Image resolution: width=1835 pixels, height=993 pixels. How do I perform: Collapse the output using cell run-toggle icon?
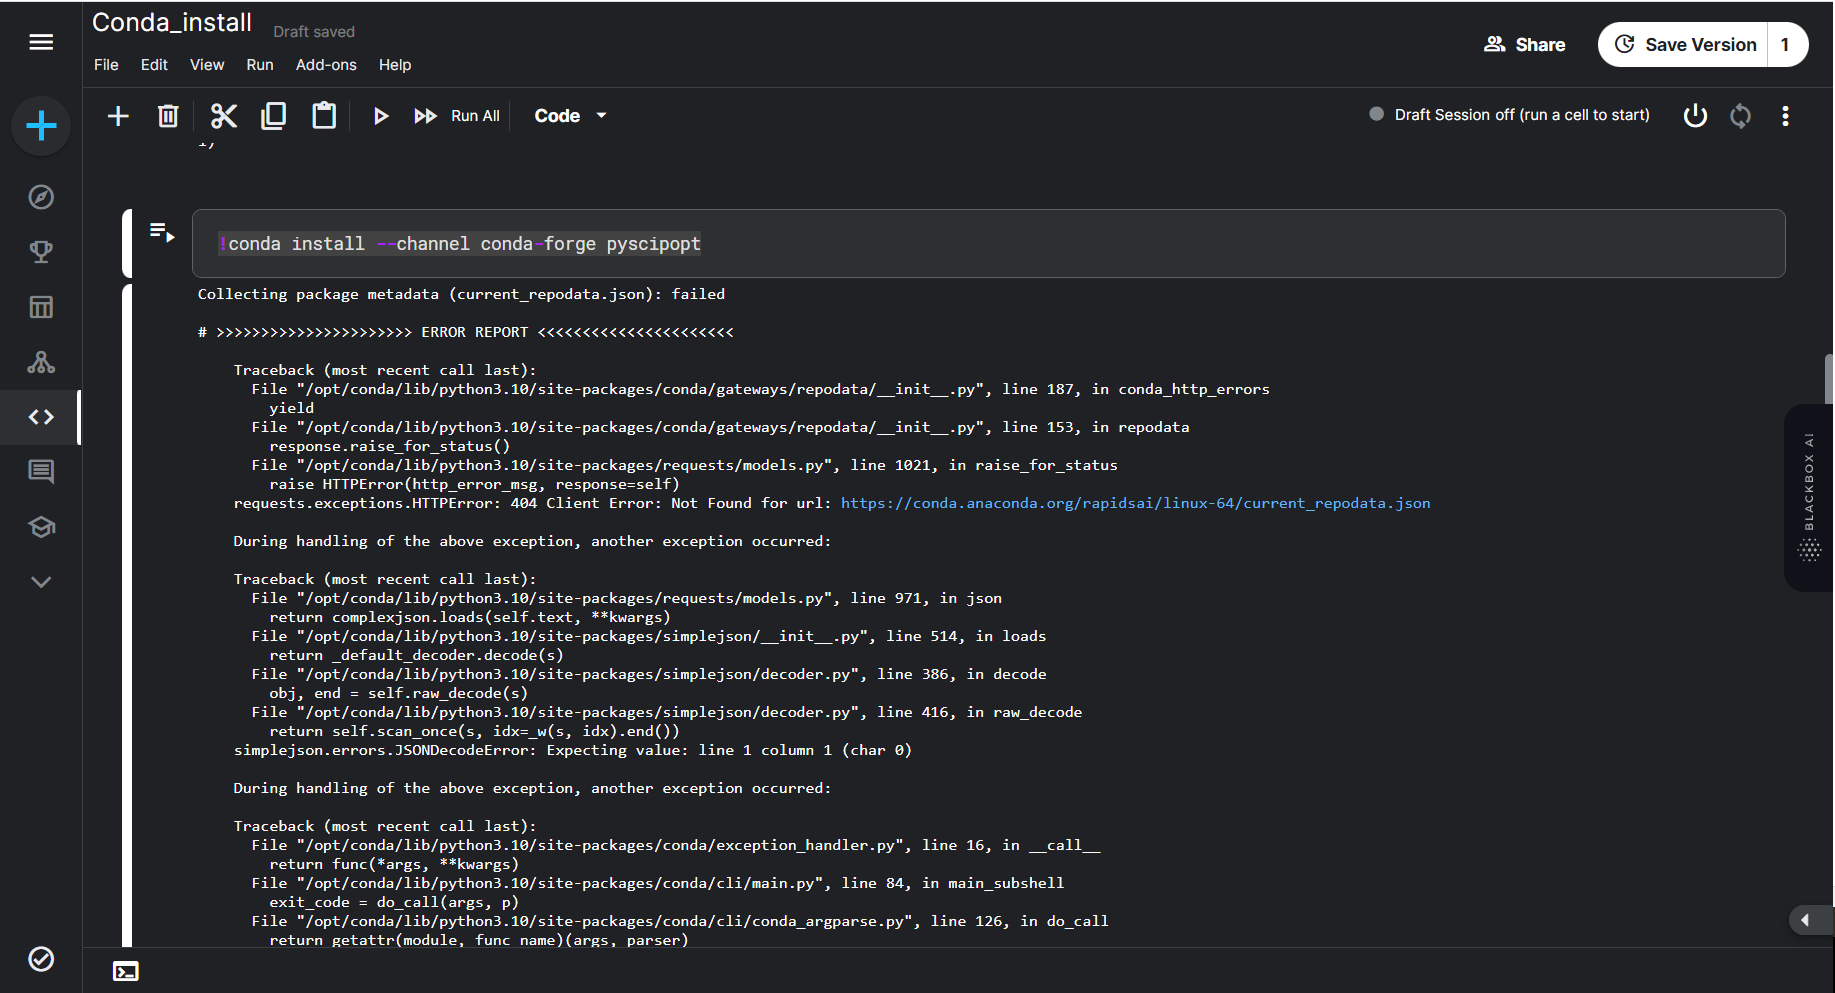click(x=162, y=233)
